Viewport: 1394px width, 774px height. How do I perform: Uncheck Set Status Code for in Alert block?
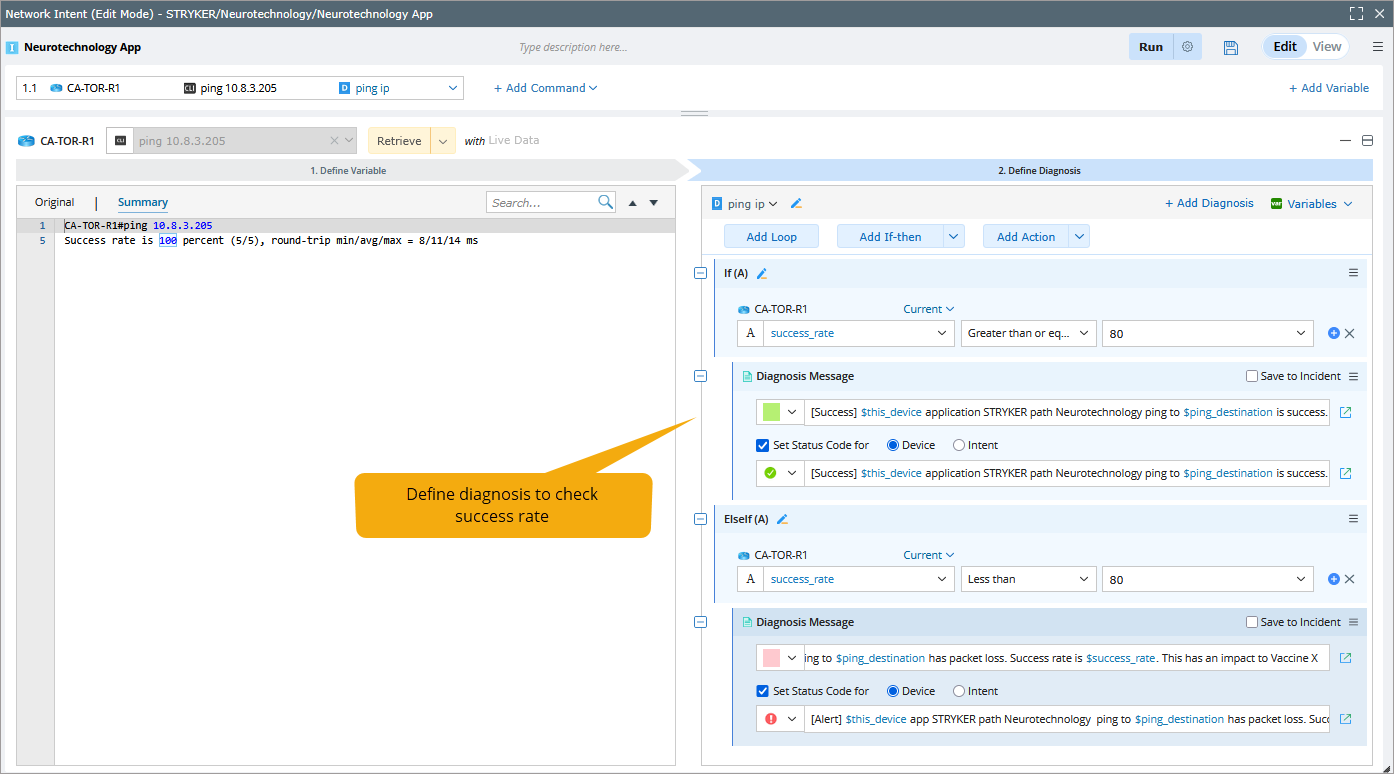(764, 691)
